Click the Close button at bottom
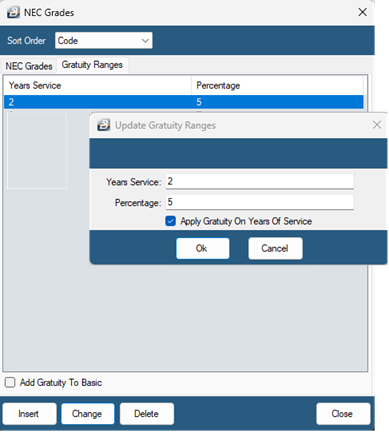 (343, 414)
